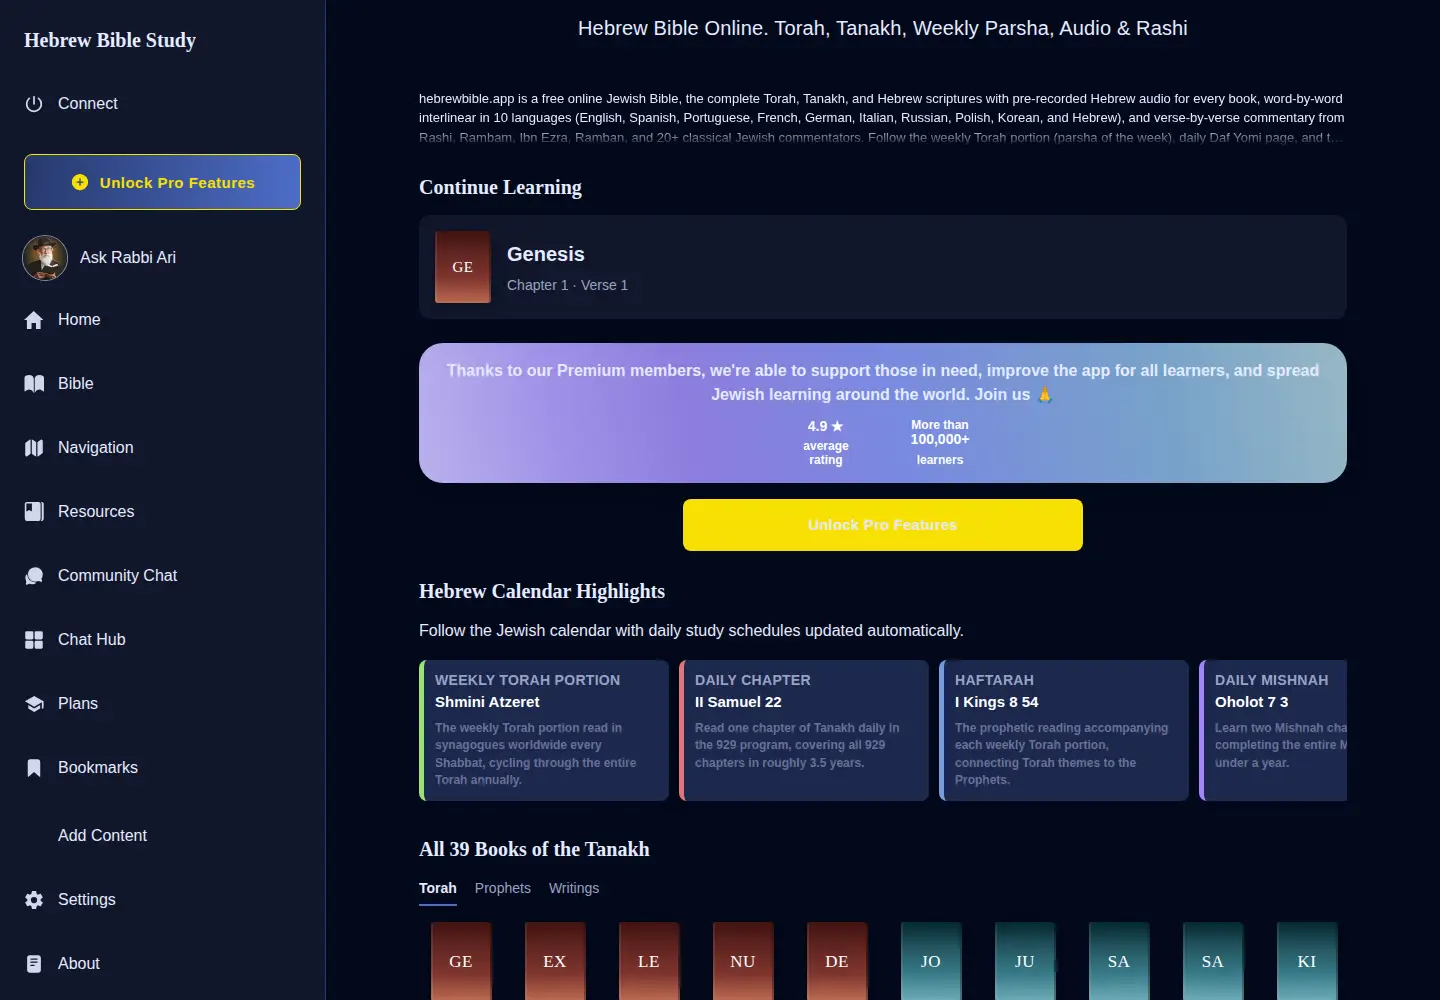
Task: Open the Daily Chapter II Samuel 22 card
Action: (x=804, y=730)
